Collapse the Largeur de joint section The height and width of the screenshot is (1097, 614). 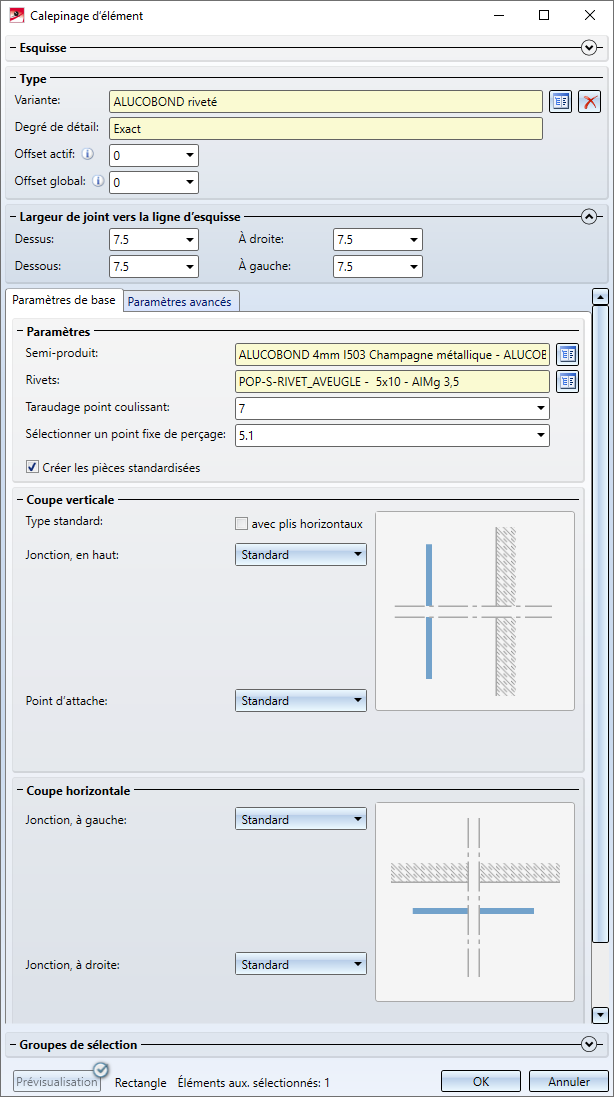[589, 216]
